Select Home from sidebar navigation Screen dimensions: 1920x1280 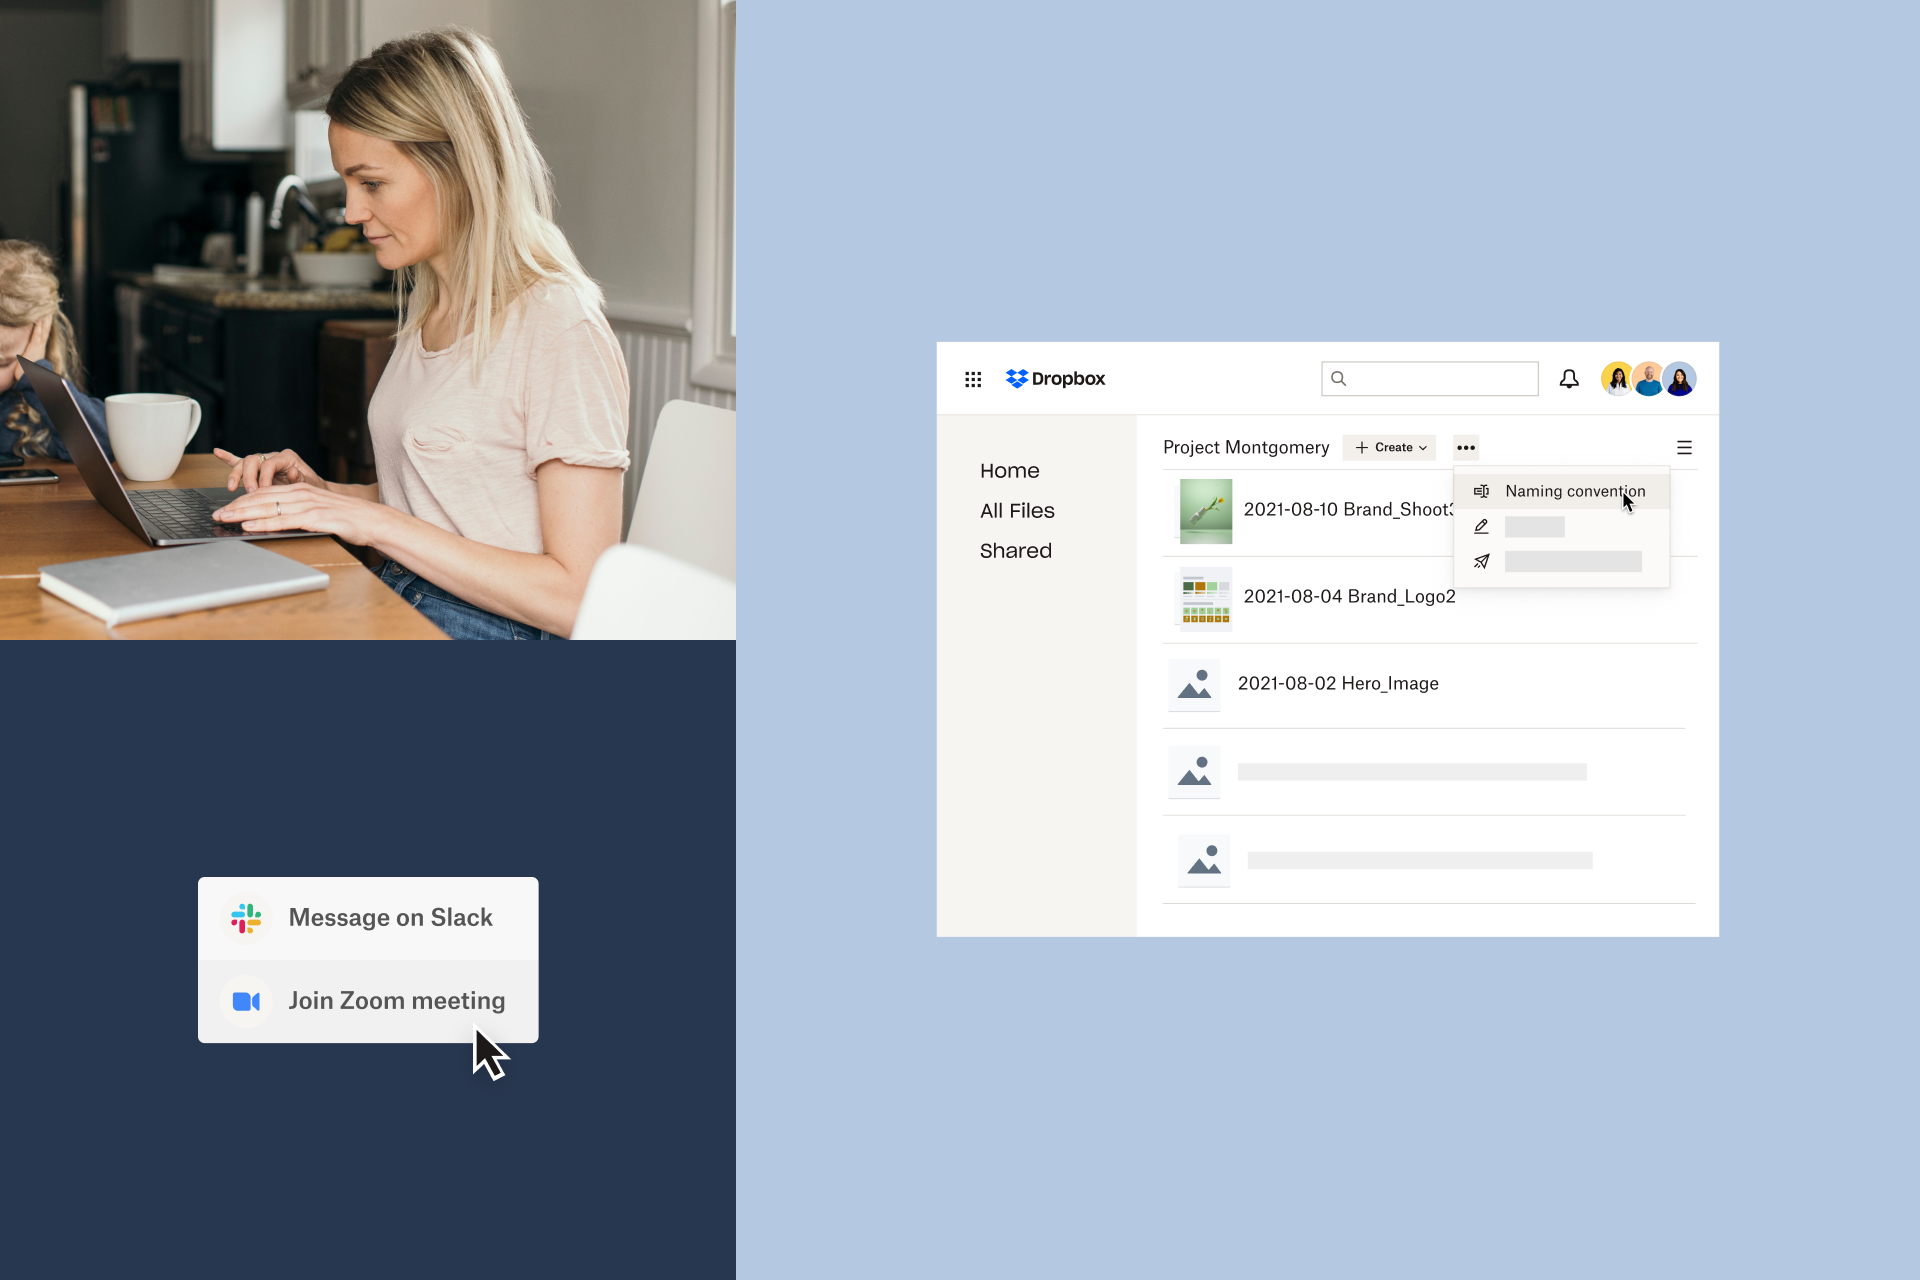(x=1009, y=469)
